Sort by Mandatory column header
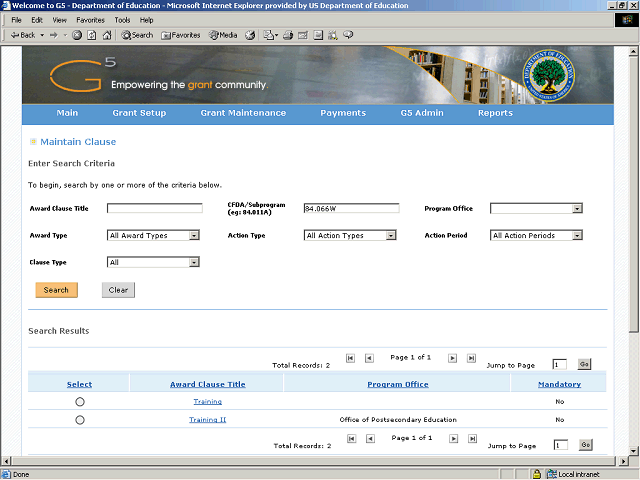The image size is (640, 480). [x=559, y=384]
